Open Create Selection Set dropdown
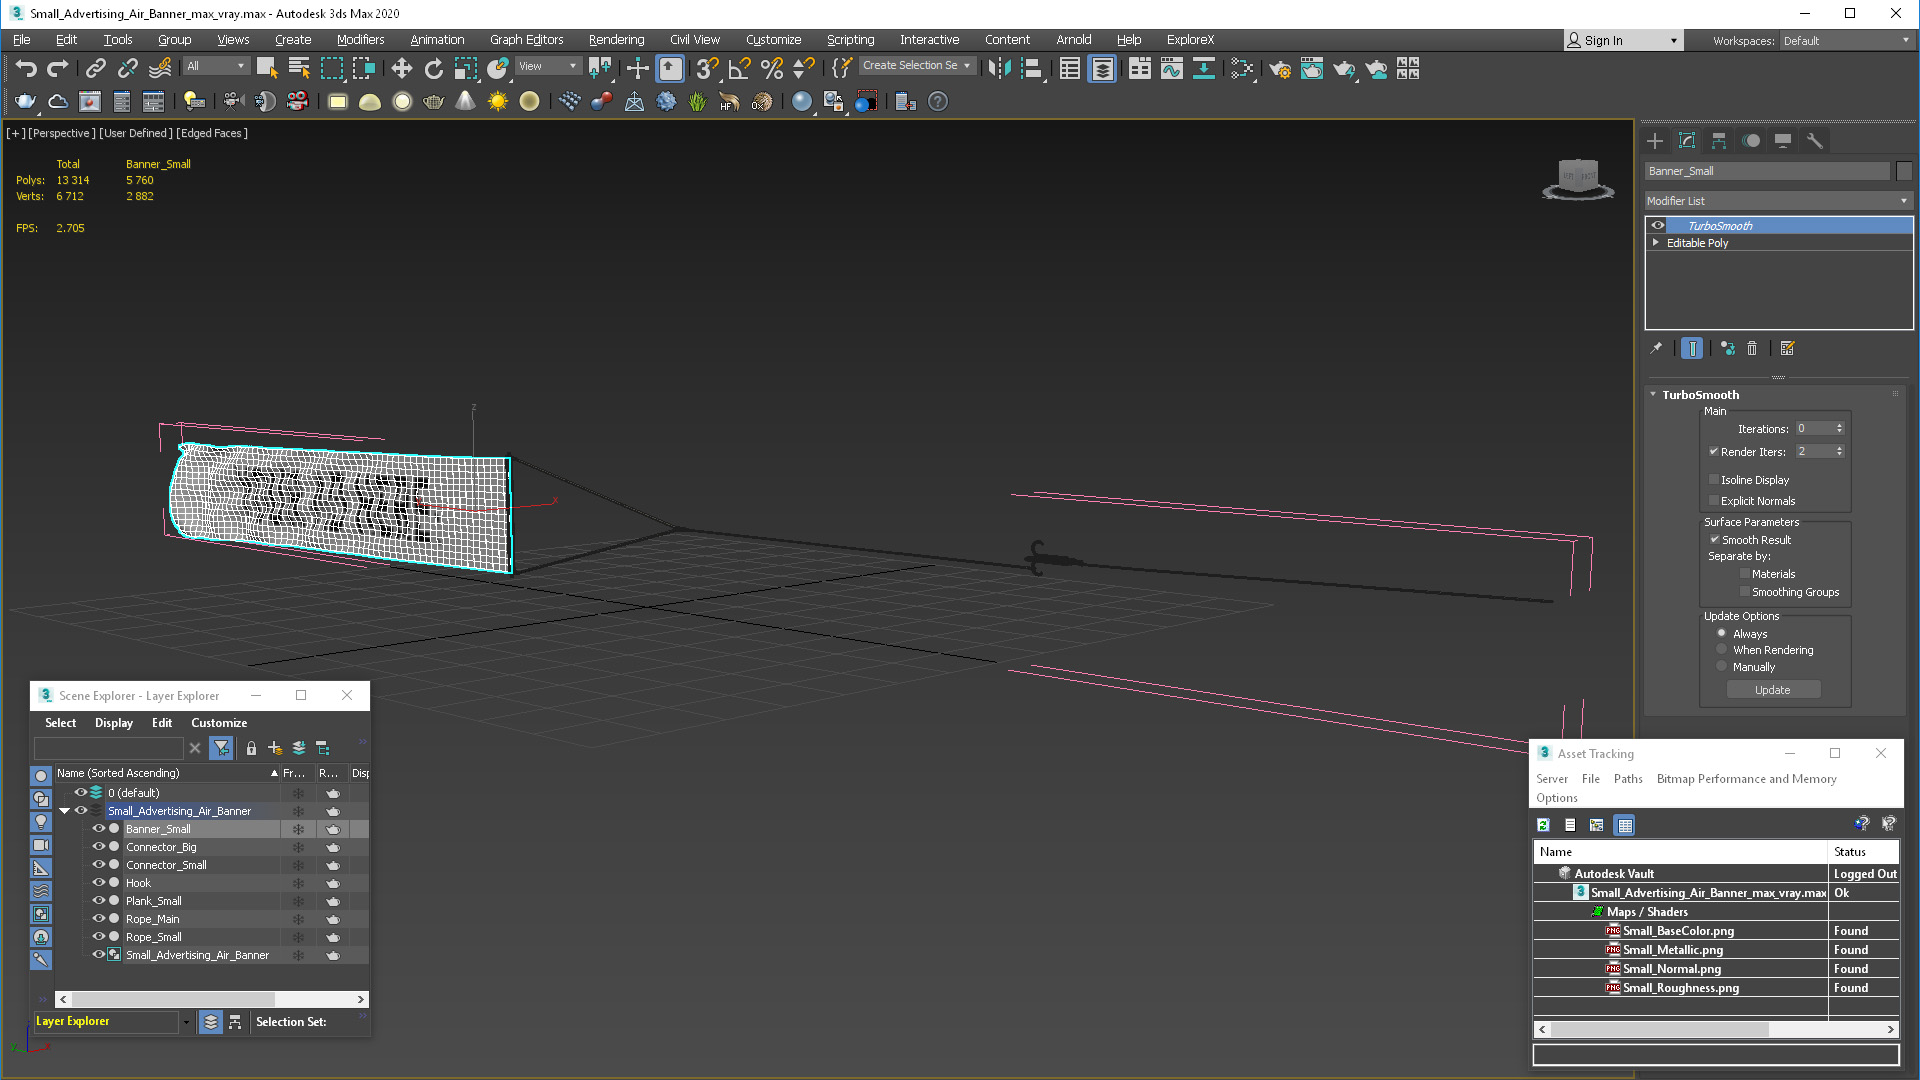Image resolution: width=1920 pixels, height=1080 pixels. [x=916, y=65]
